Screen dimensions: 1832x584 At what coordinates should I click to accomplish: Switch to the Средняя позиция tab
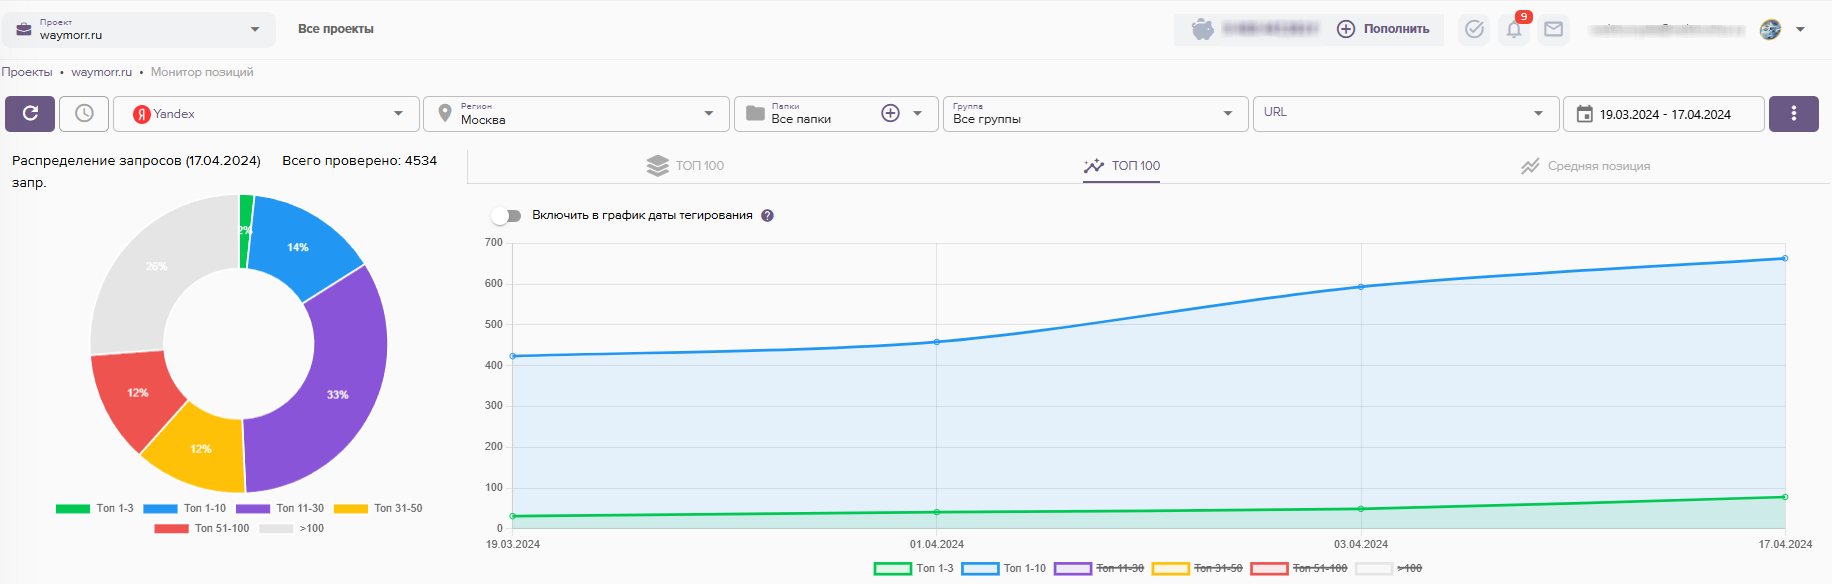point(1585,166)
